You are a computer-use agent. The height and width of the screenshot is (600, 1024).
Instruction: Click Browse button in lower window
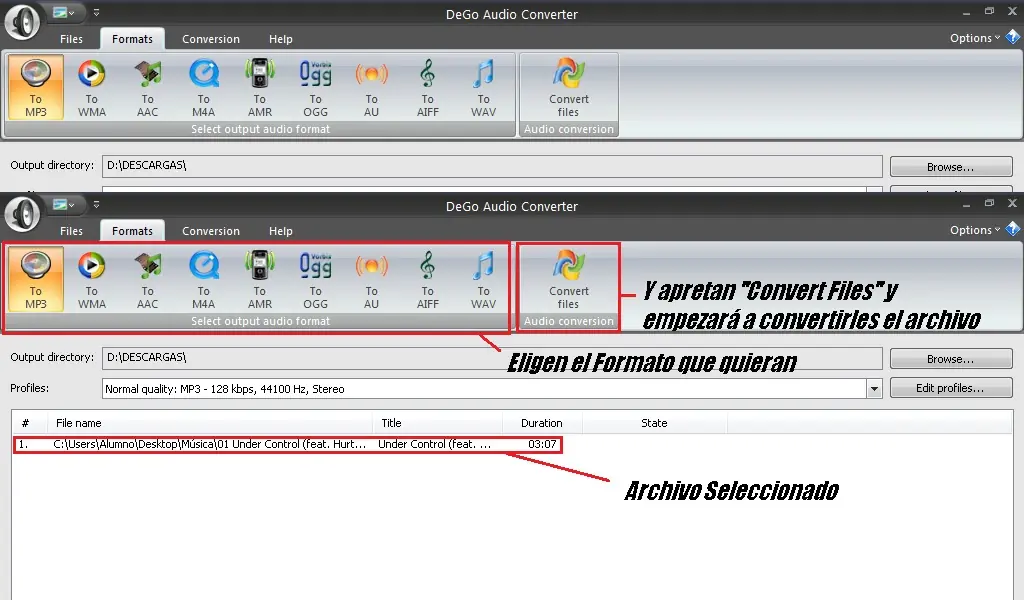pos(951,359)
